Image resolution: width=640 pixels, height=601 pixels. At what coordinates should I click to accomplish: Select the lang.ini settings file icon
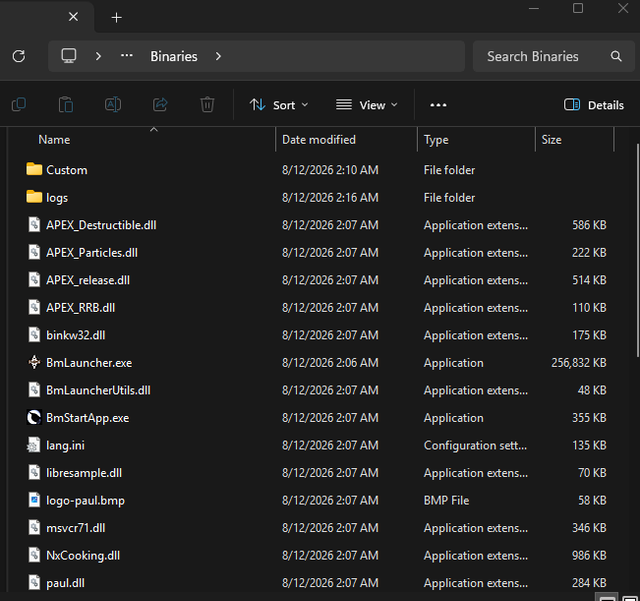(x=34, y=445)
